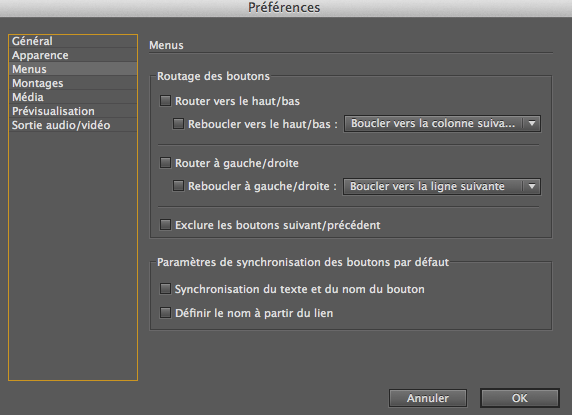Enable Router à gauche/droite checkbox
This screenshot has height=415, width=572.
pyautogui.click(x=165, y=163)
